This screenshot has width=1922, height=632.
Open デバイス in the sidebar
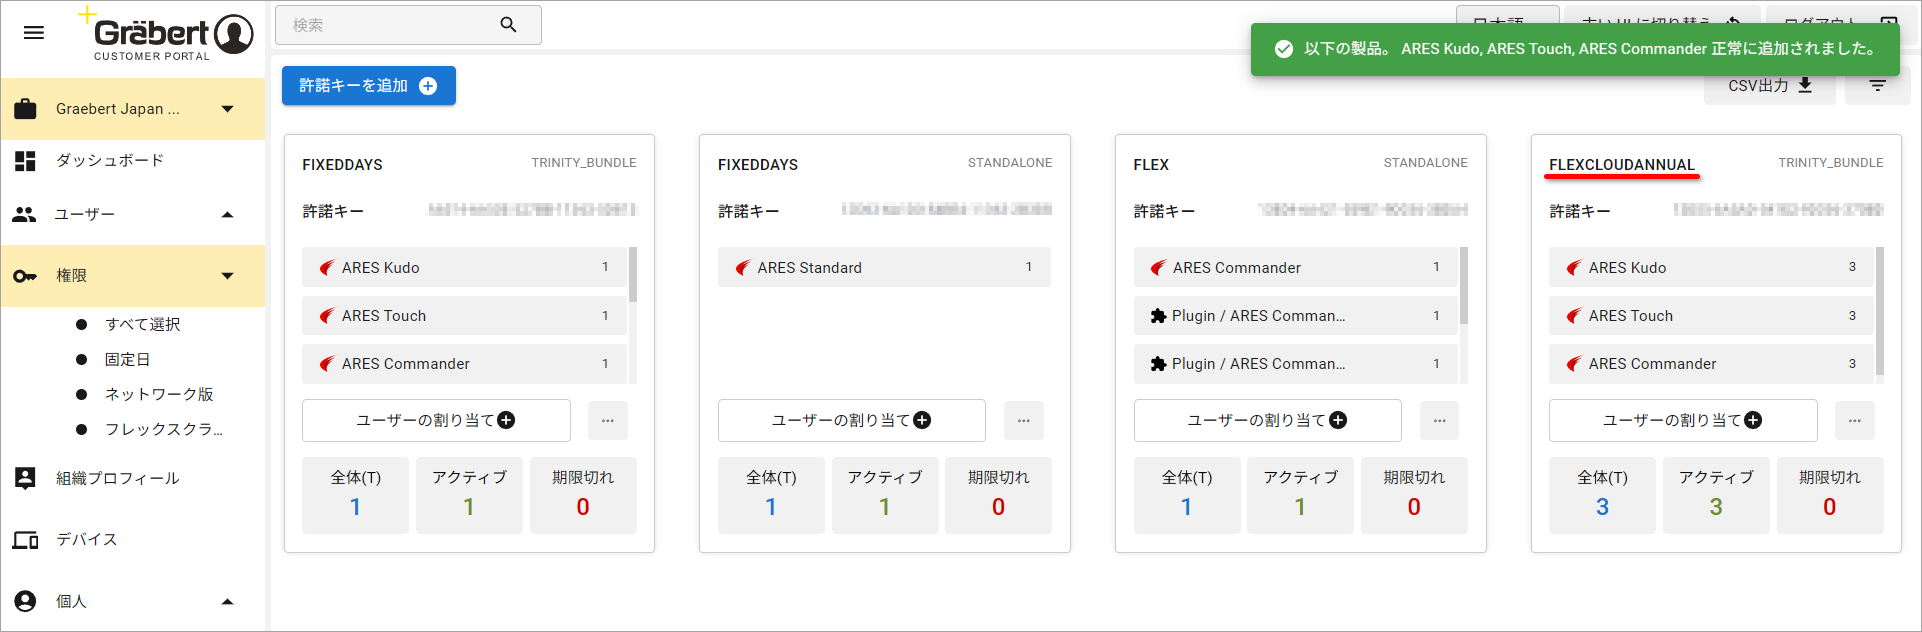(87, 540)
